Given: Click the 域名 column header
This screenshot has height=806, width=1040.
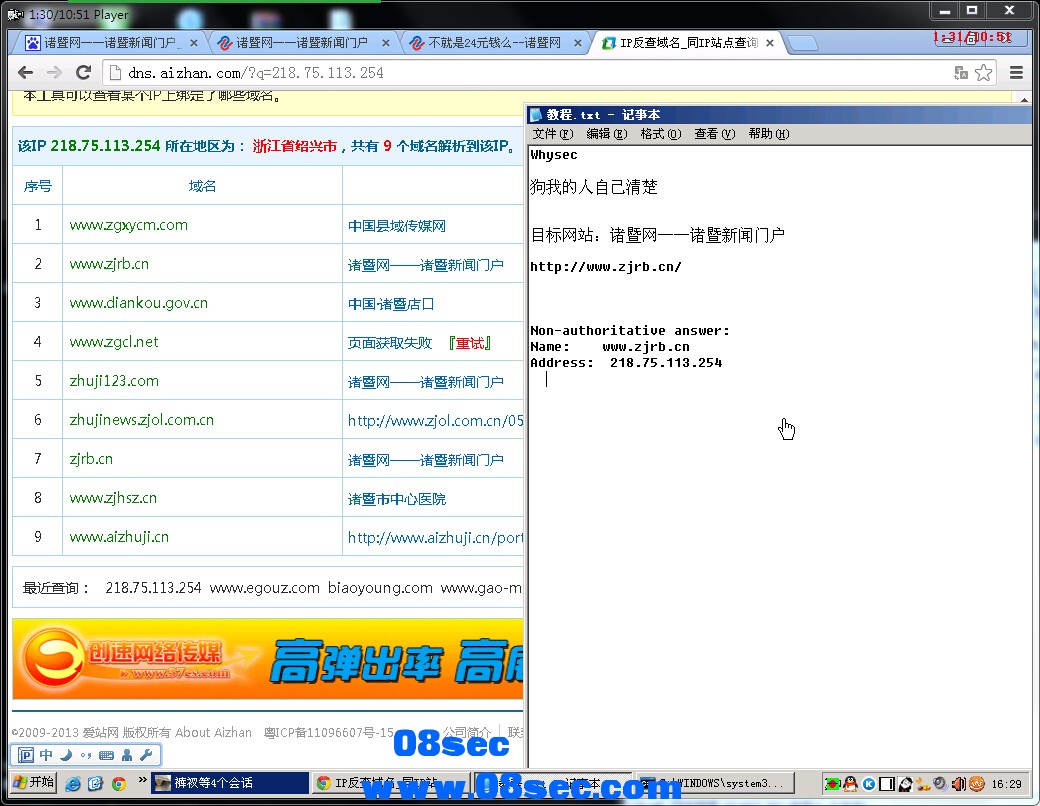Looking at the screenshot, I should (x=202, y=186).
